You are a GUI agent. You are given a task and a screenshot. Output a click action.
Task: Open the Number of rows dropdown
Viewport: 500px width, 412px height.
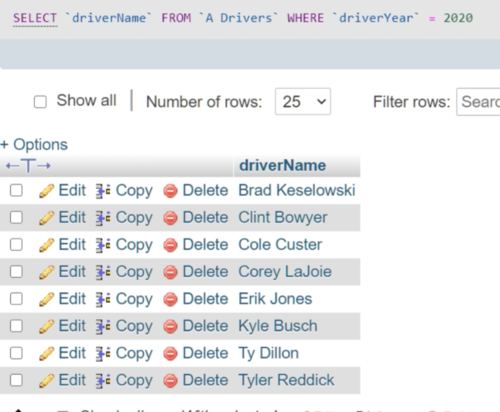tap(303, 101)
